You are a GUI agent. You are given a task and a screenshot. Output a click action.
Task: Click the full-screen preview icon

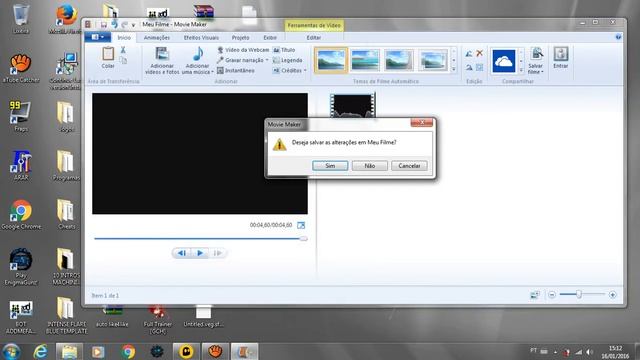coord(301,225)
